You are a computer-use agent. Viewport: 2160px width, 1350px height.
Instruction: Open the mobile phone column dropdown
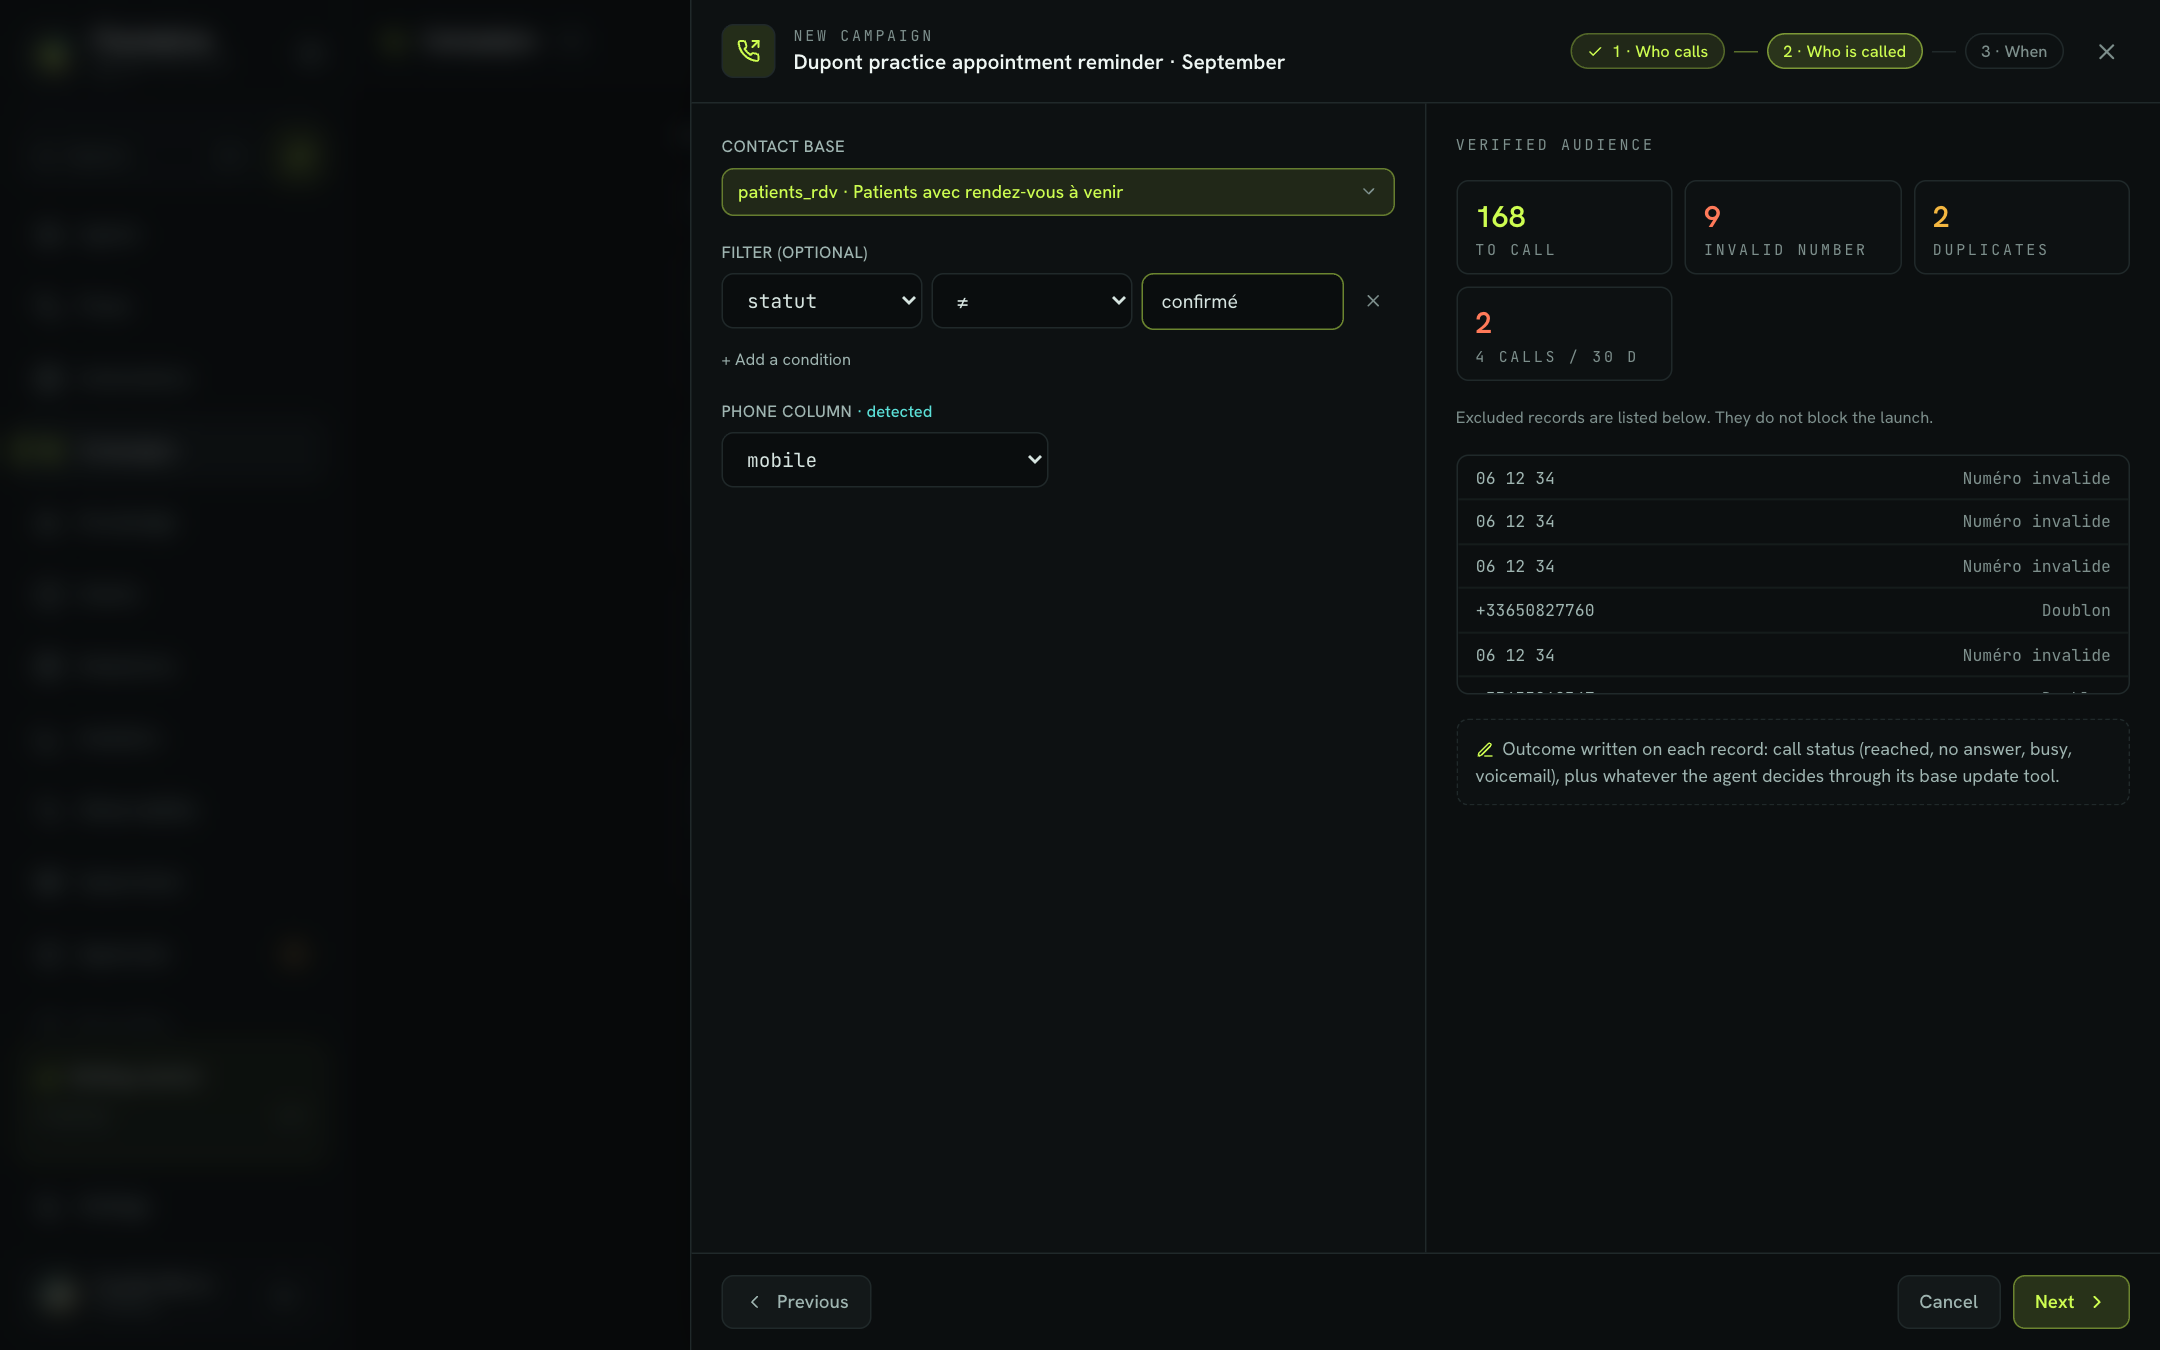(x=884, y=460)
